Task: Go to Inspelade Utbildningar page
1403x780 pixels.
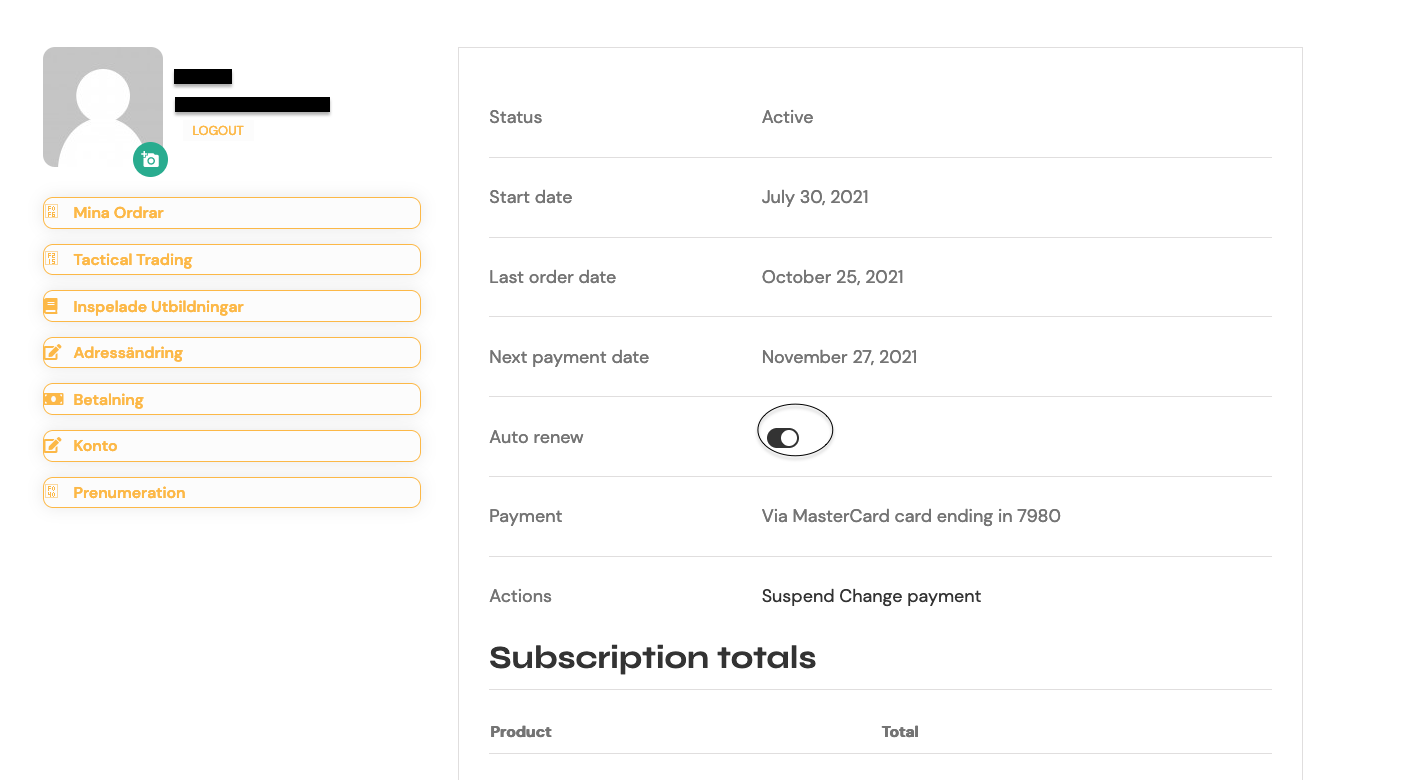Action: (232, 306)
